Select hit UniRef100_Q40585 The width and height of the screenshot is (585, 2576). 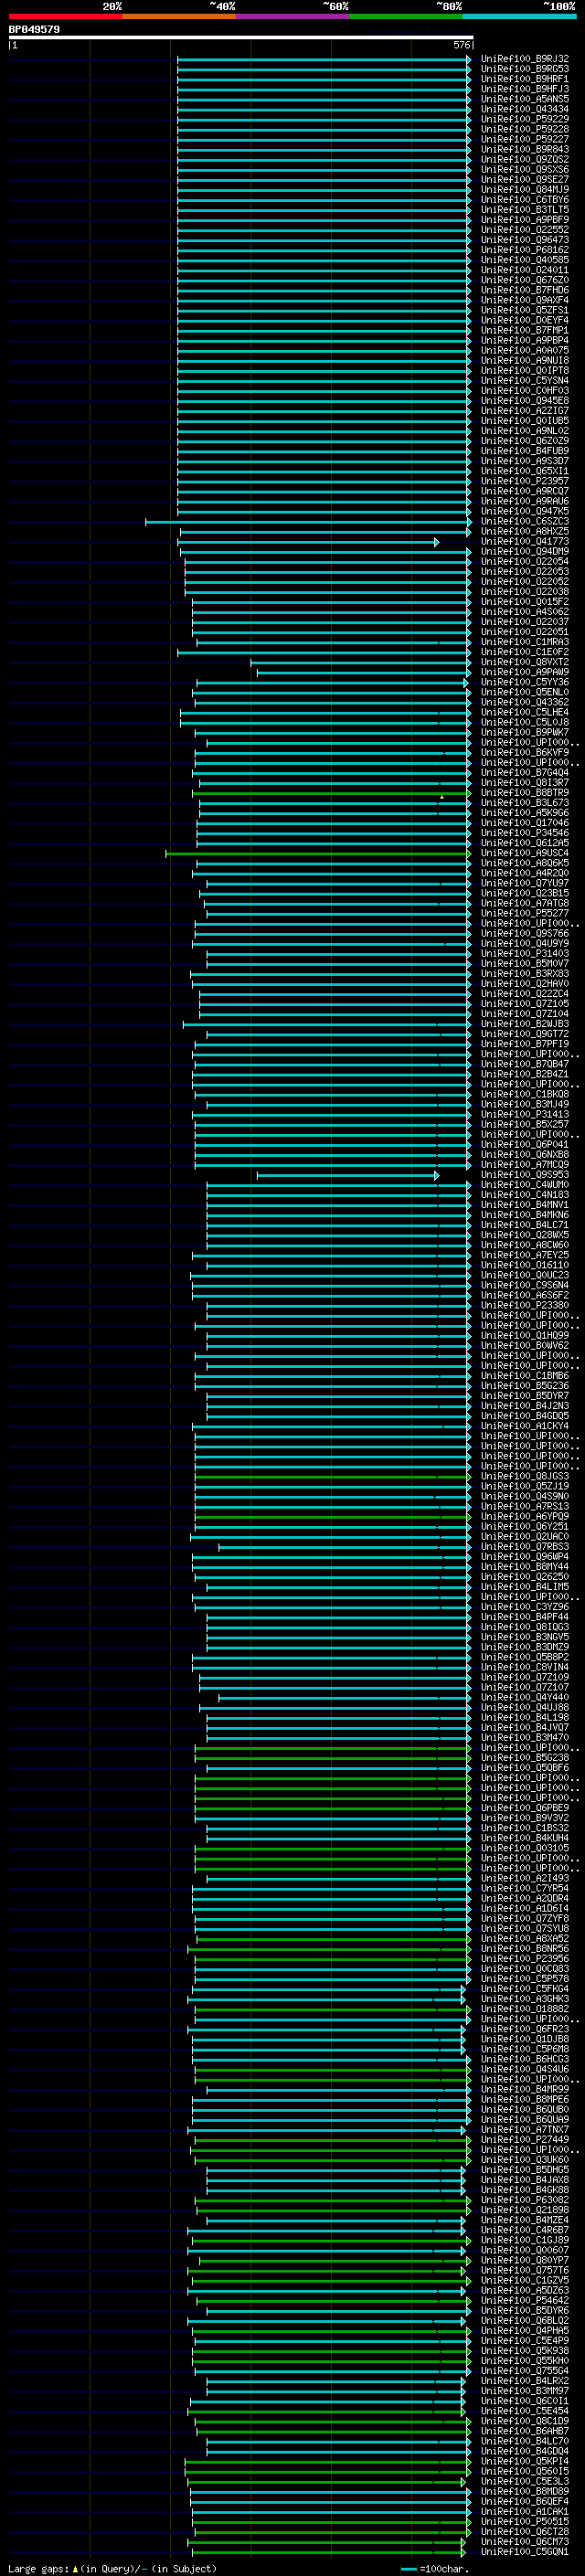[525, 260]
